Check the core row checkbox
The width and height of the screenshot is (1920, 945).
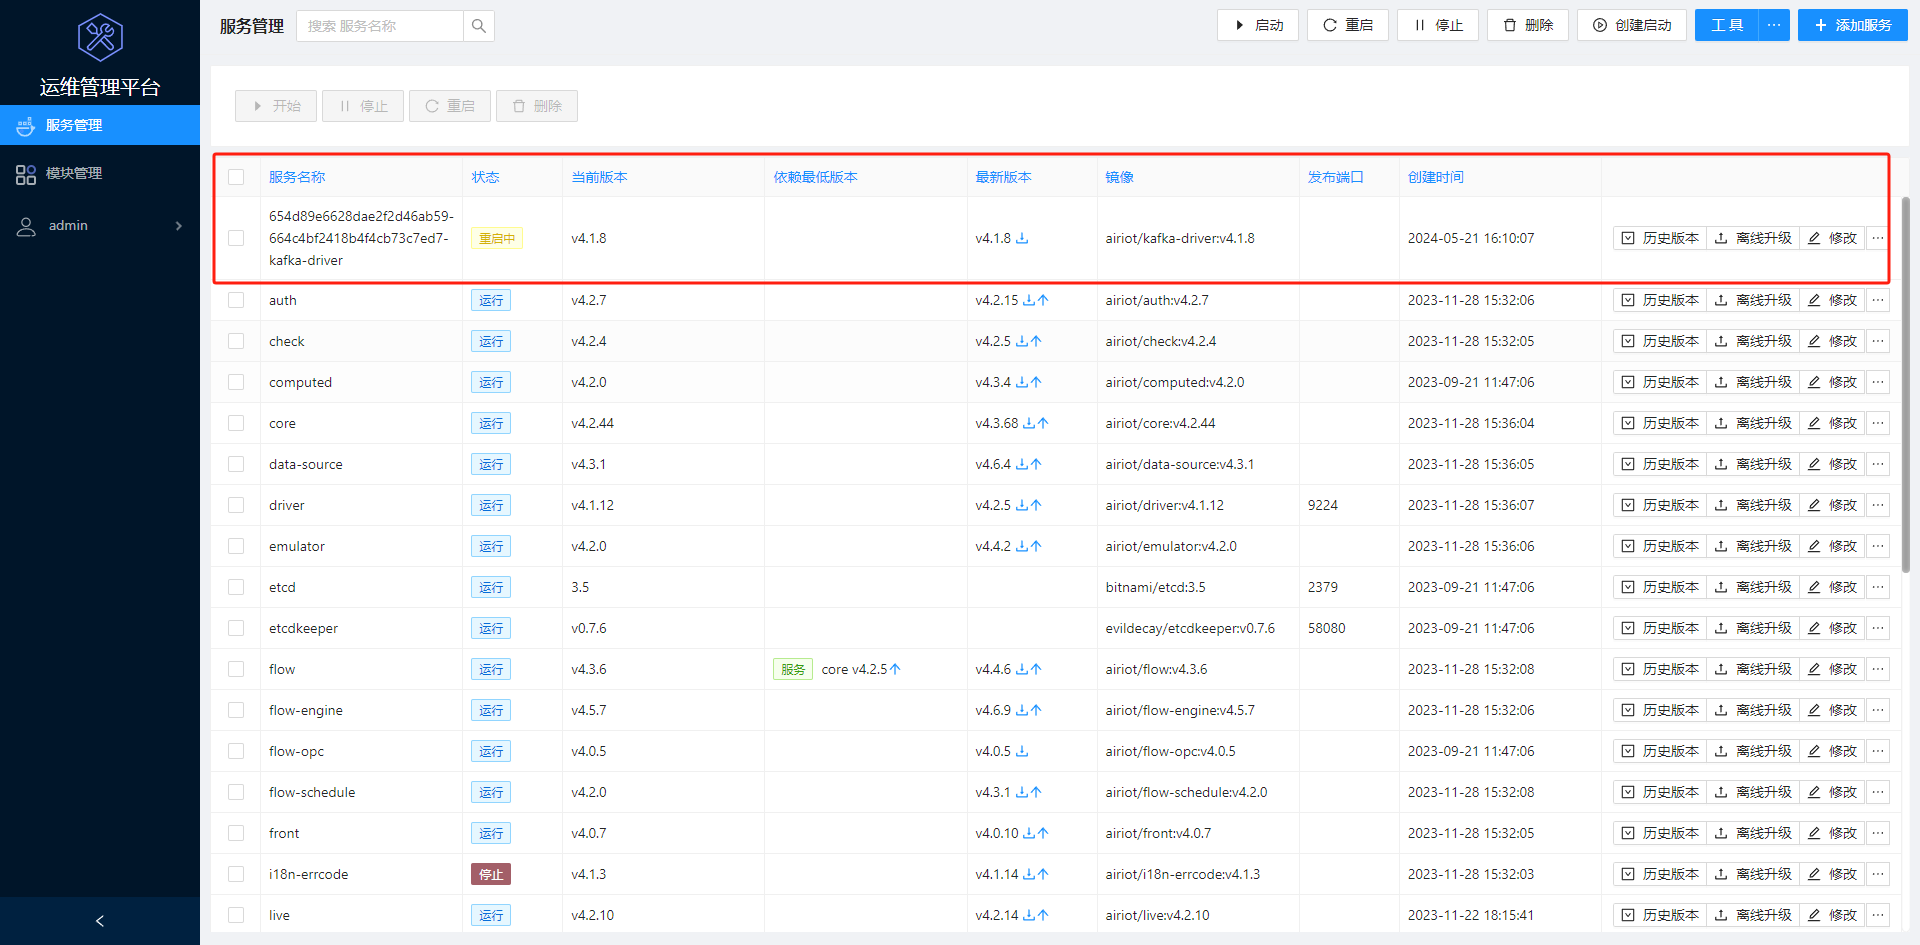(x=236, y=423)
